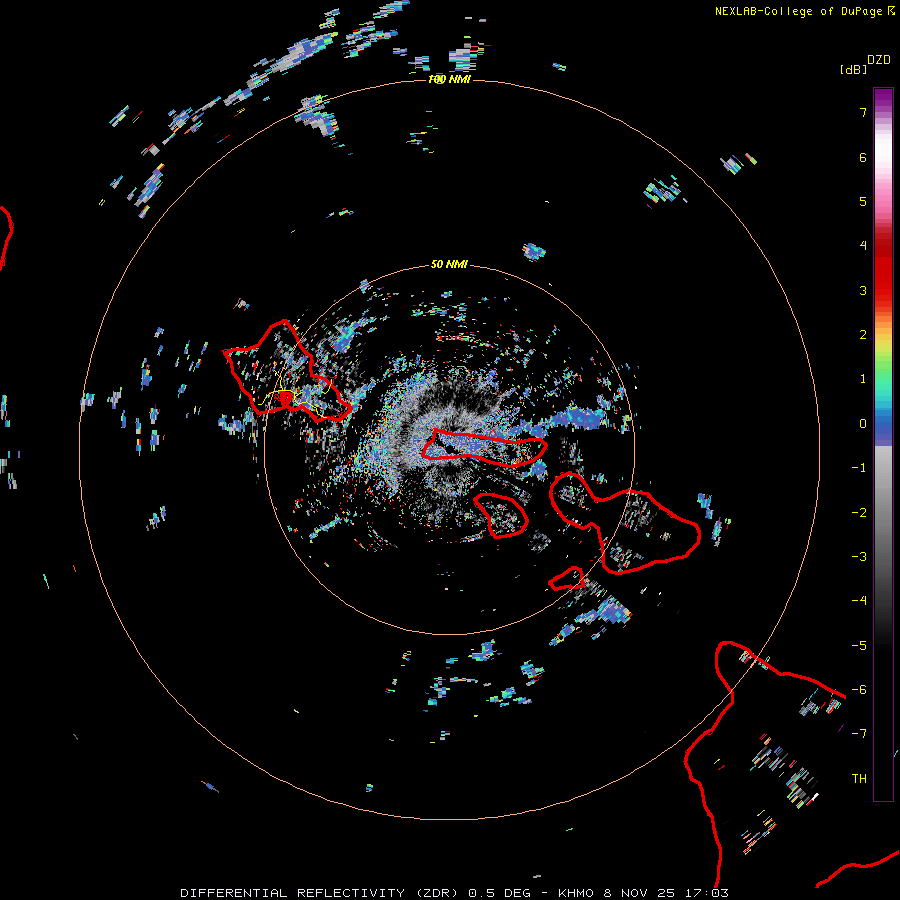The height and width of the screenshot is (900, 900).
Task: Click the -4 value on the color scale
Action: pyautogui.click(x=859, y=601)
